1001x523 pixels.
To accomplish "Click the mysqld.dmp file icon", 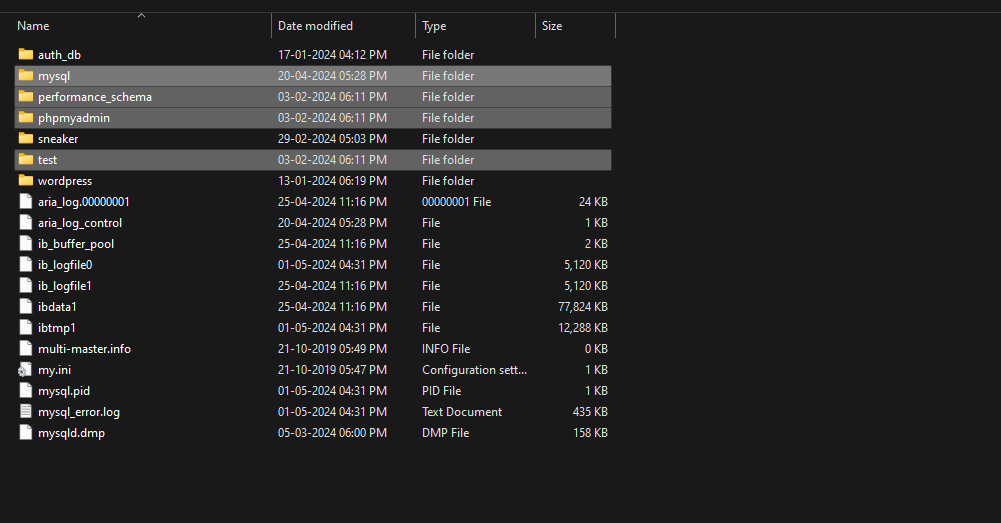I will pos(26,433).
